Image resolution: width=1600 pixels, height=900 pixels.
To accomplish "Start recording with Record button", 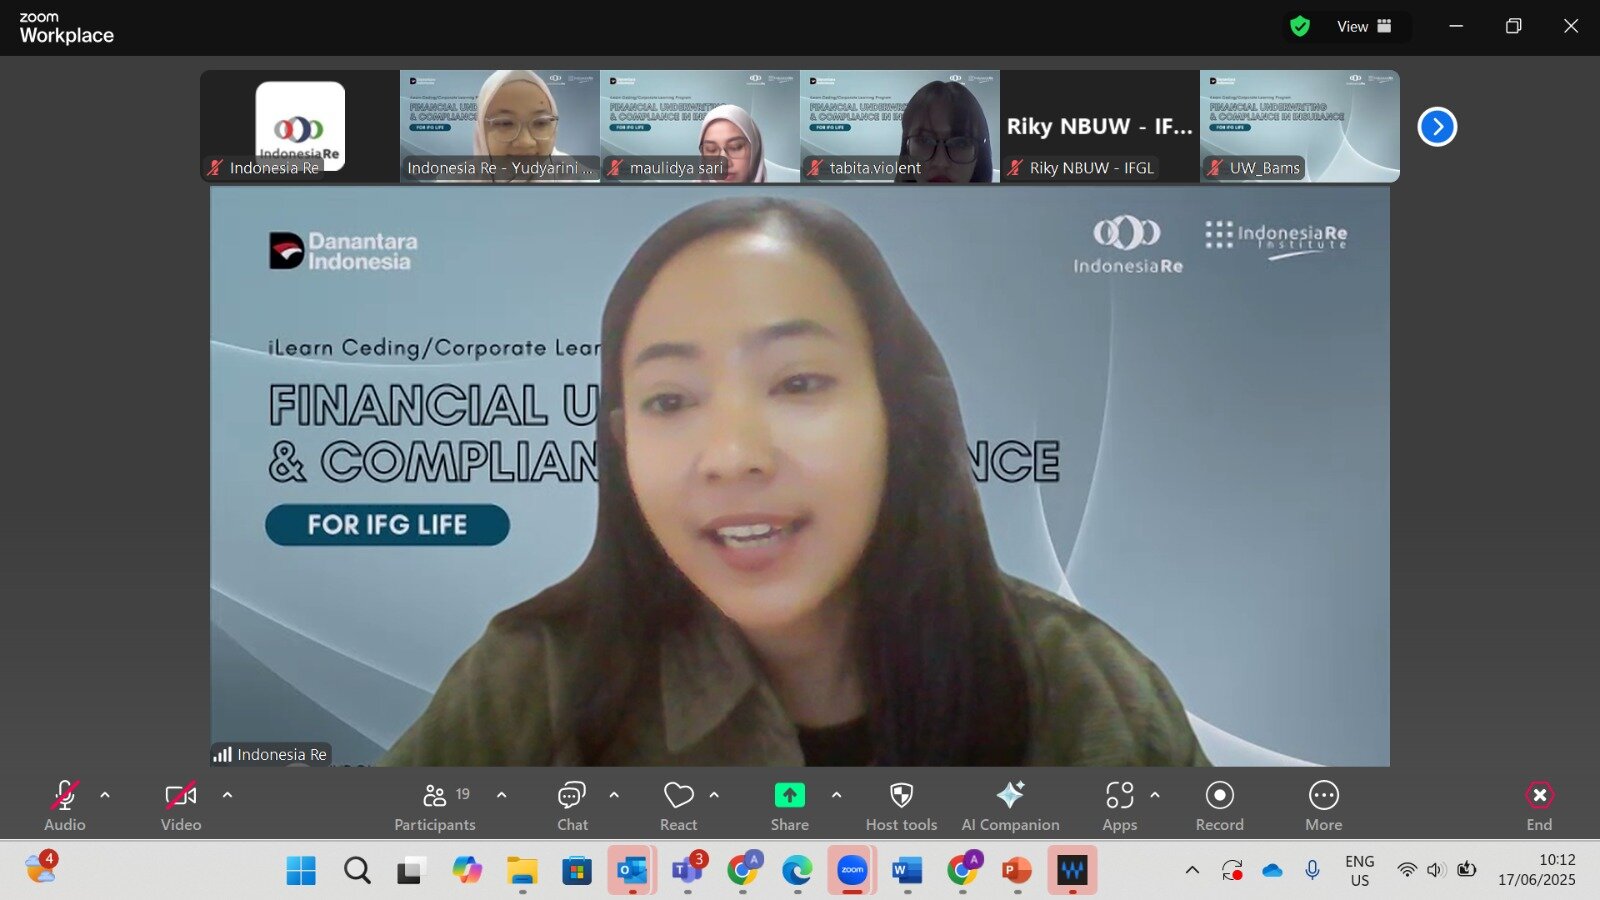I will coord(1220,805).
